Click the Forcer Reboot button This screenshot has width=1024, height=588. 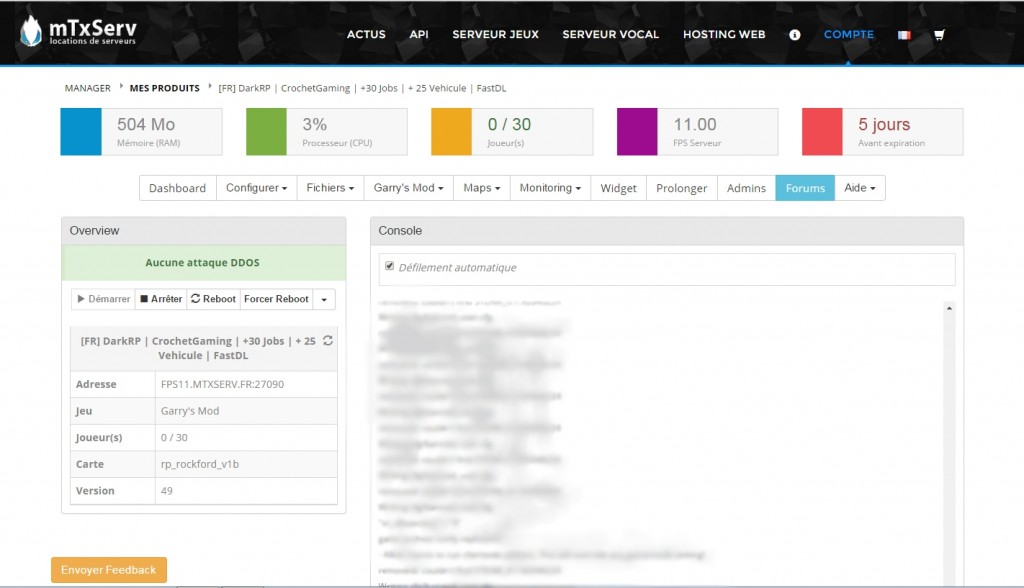(276, 299)
